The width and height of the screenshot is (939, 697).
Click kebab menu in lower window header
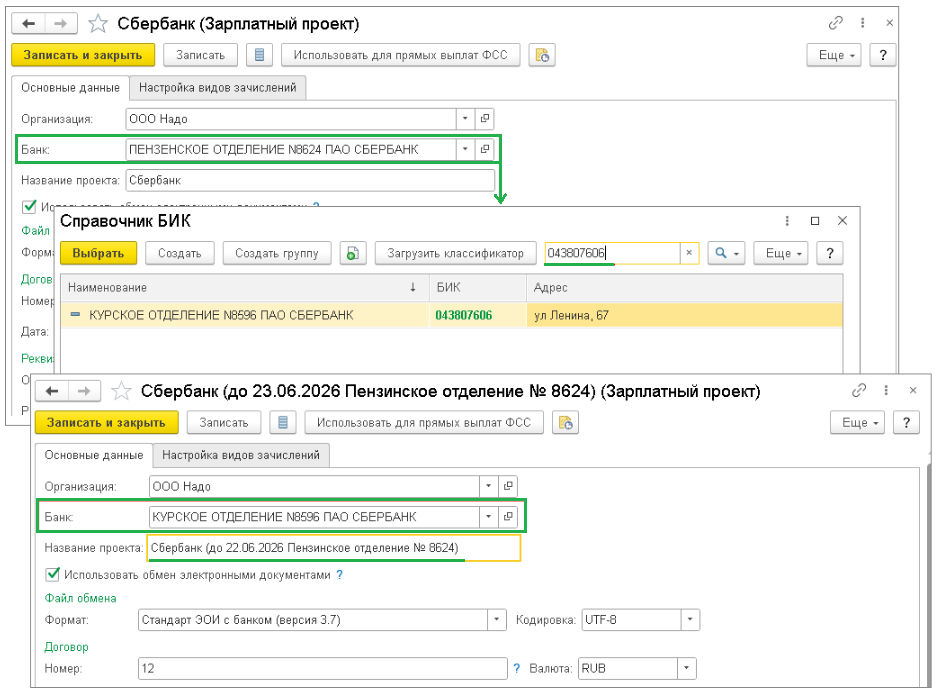tap(886, 390)
